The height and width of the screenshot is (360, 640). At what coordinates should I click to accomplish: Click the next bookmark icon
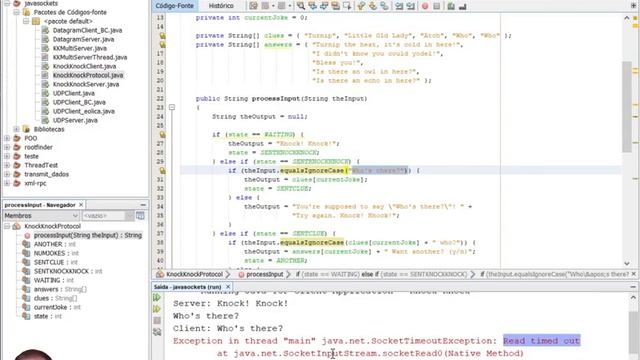coord(373,6)
